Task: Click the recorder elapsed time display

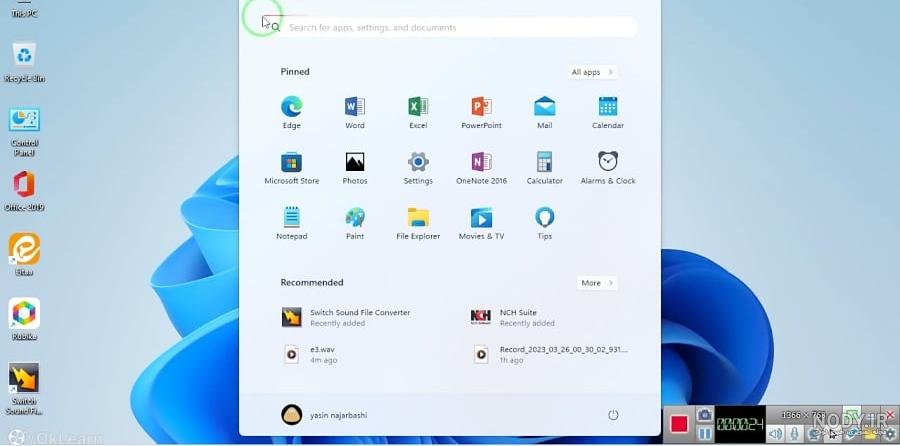Action: pyautogui.click(x=740, y=425)
